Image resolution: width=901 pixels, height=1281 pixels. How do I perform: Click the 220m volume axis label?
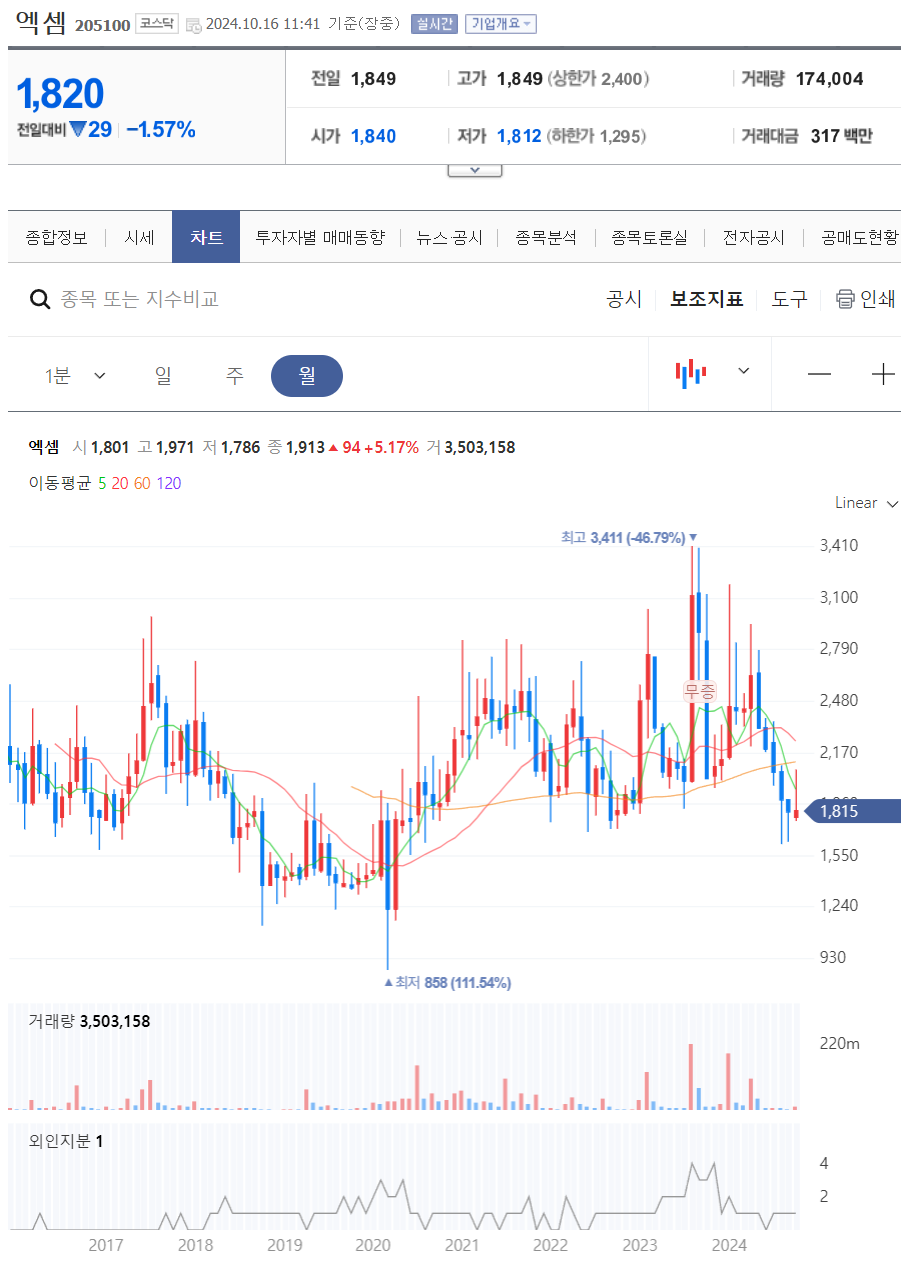point(840,1044)
